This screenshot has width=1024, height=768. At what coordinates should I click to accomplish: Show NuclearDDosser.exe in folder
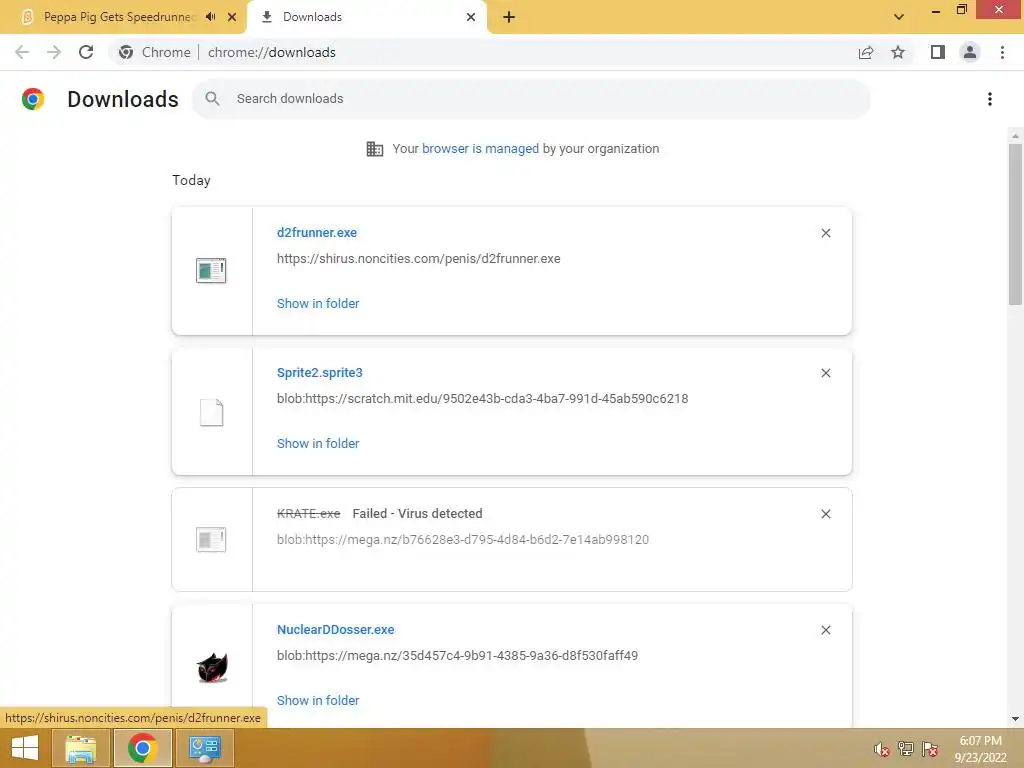[318, 700]
